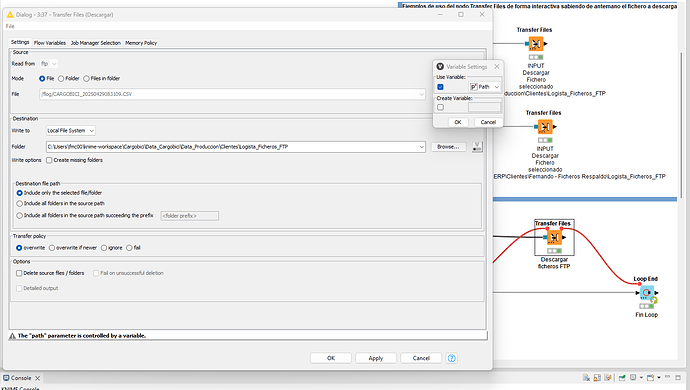Select the Folder mode radio button
This screenshot has height=390, width=690.
[61, 79]
